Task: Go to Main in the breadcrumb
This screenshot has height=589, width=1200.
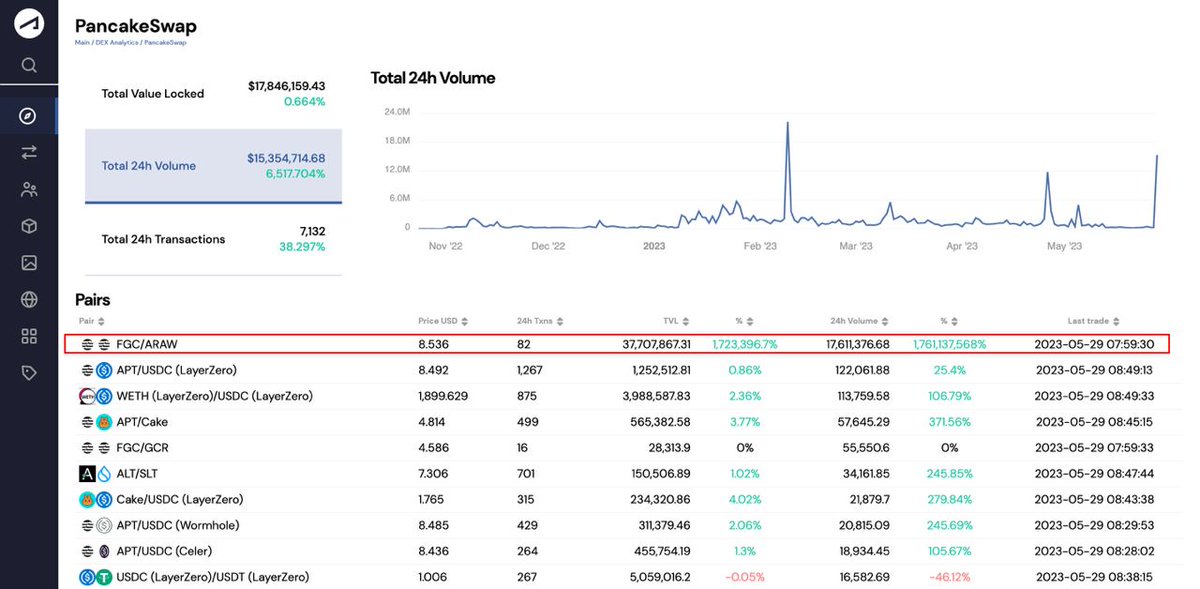Action: tap(83, 43)
